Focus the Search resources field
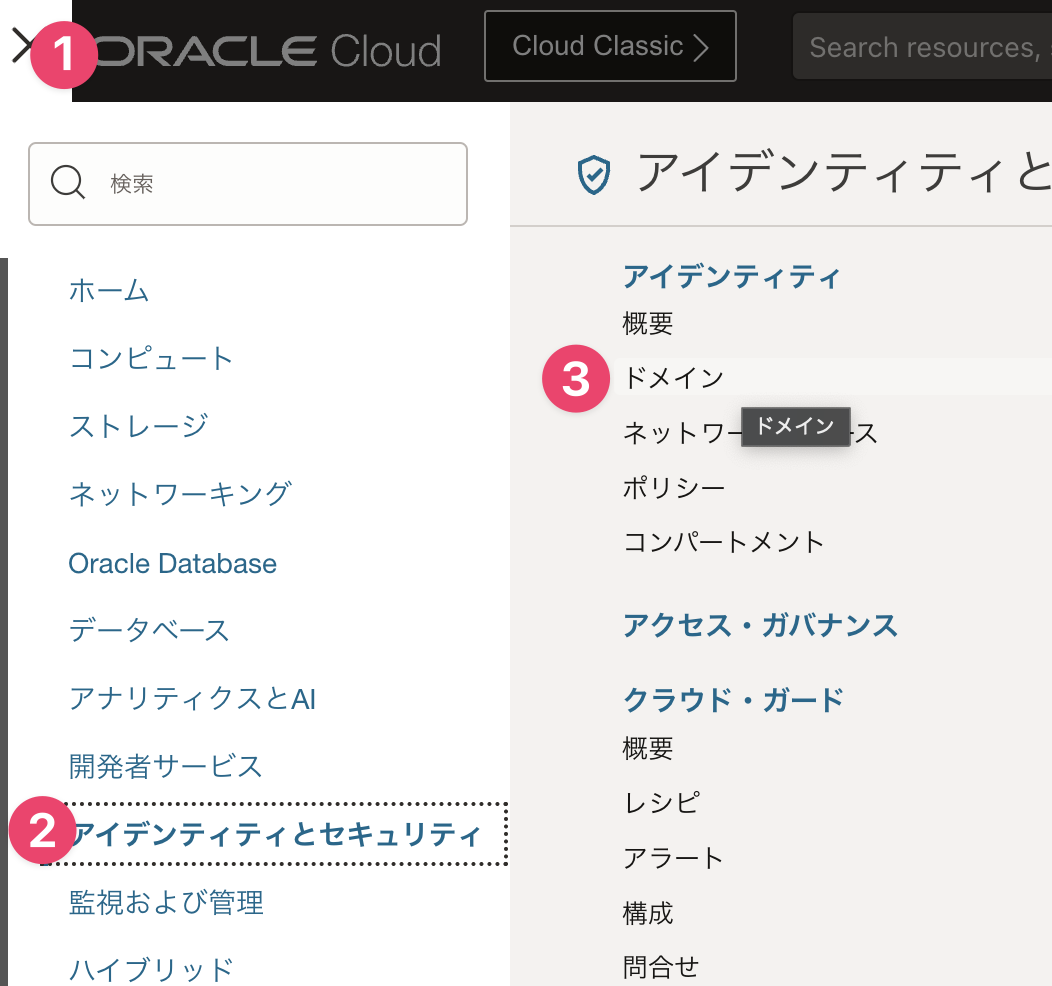This screenshot has width=1052, height=986. pos(923,47)
